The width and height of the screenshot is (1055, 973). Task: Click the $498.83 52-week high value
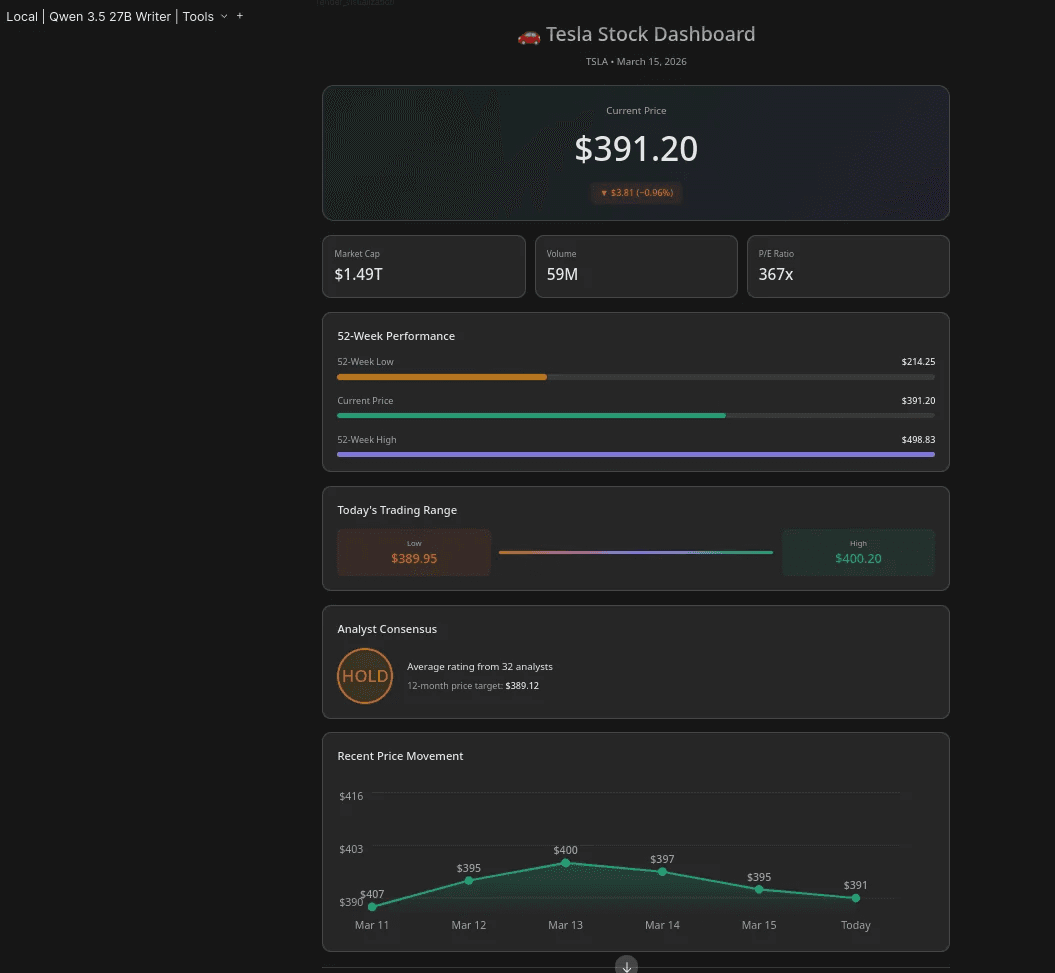point(918,440)
